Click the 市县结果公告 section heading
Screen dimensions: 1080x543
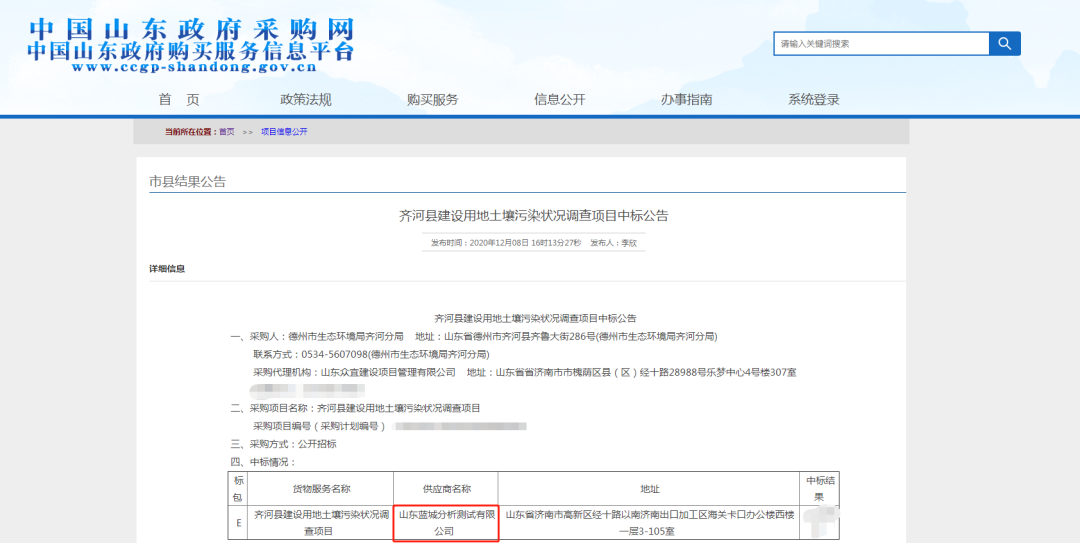[187, 182]
